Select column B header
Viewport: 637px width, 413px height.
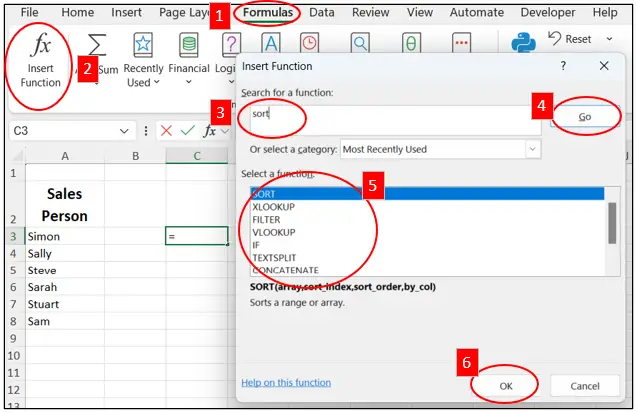tap(135, 156)
